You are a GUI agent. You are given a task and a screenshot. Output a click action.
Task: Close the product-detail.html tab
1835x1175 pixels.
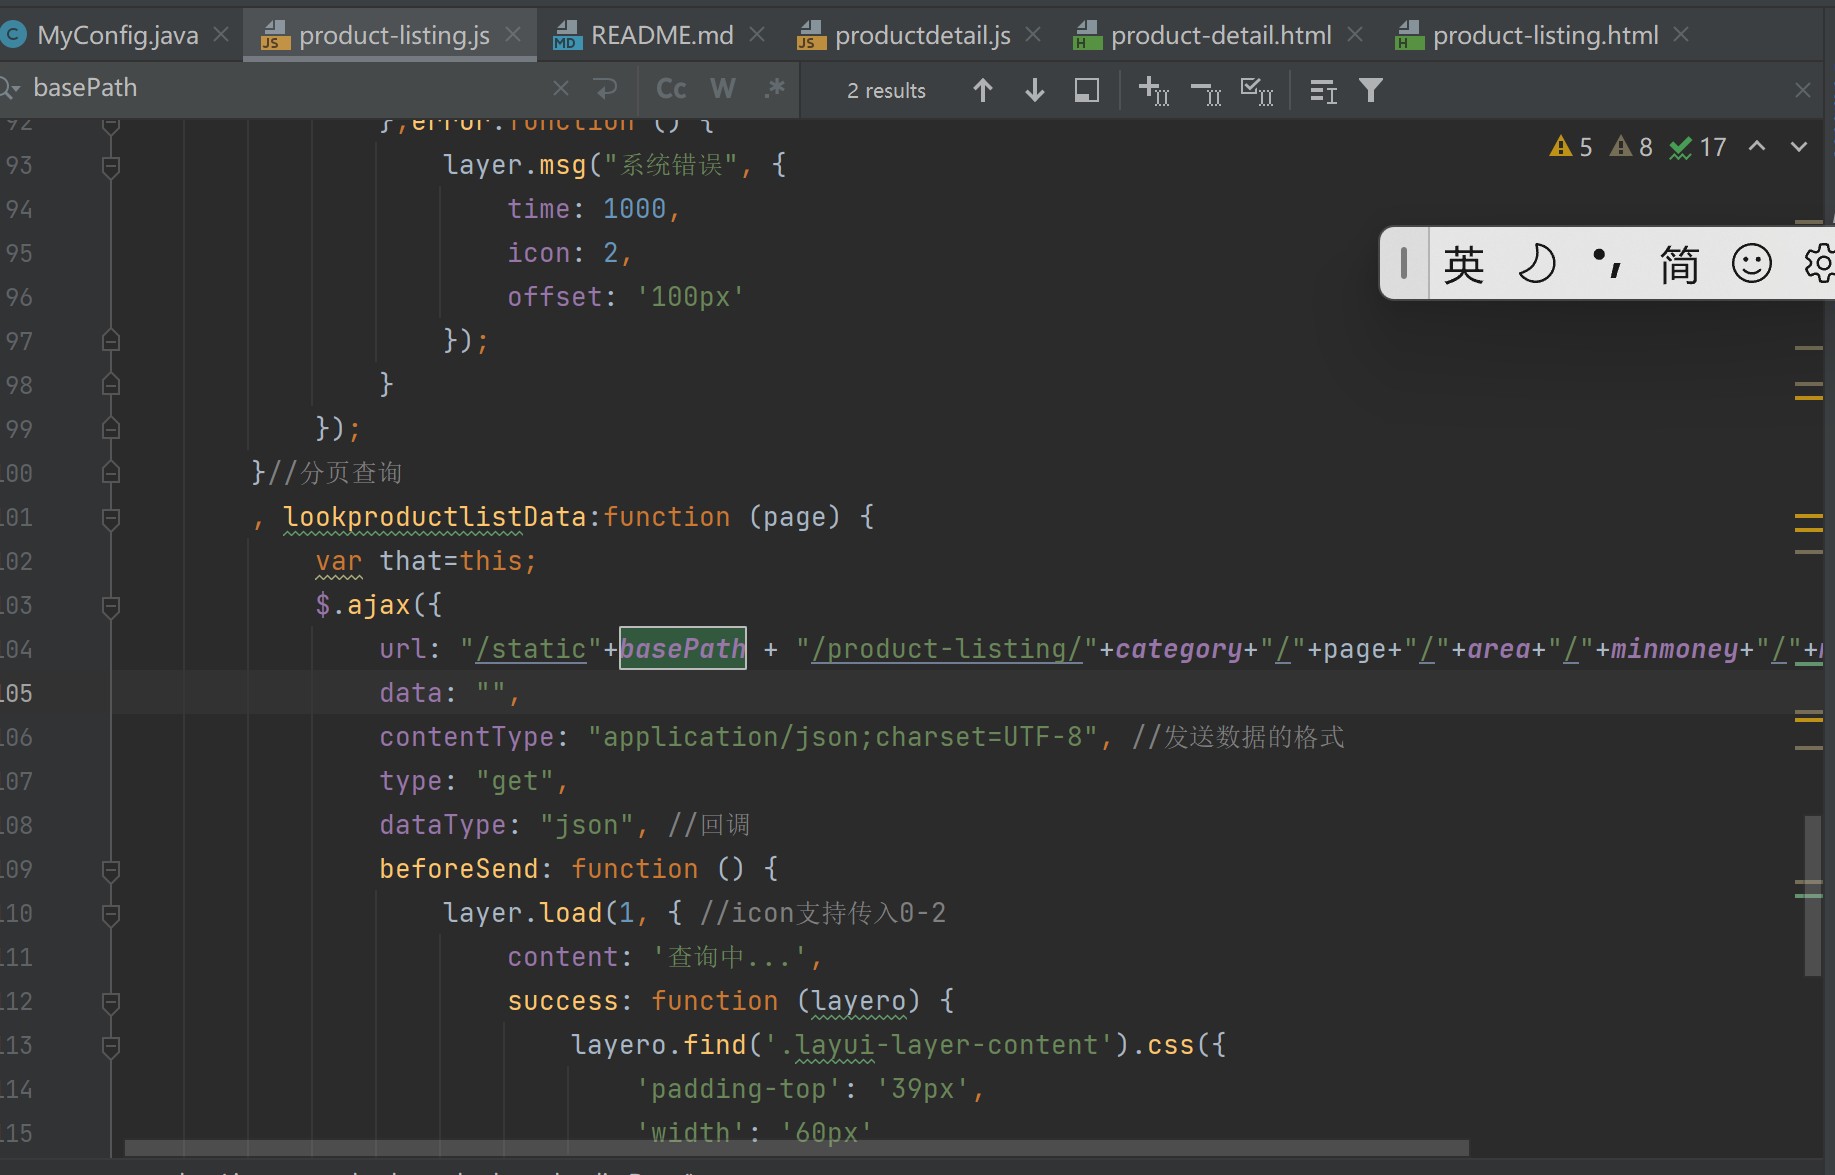click(1355, 35)
